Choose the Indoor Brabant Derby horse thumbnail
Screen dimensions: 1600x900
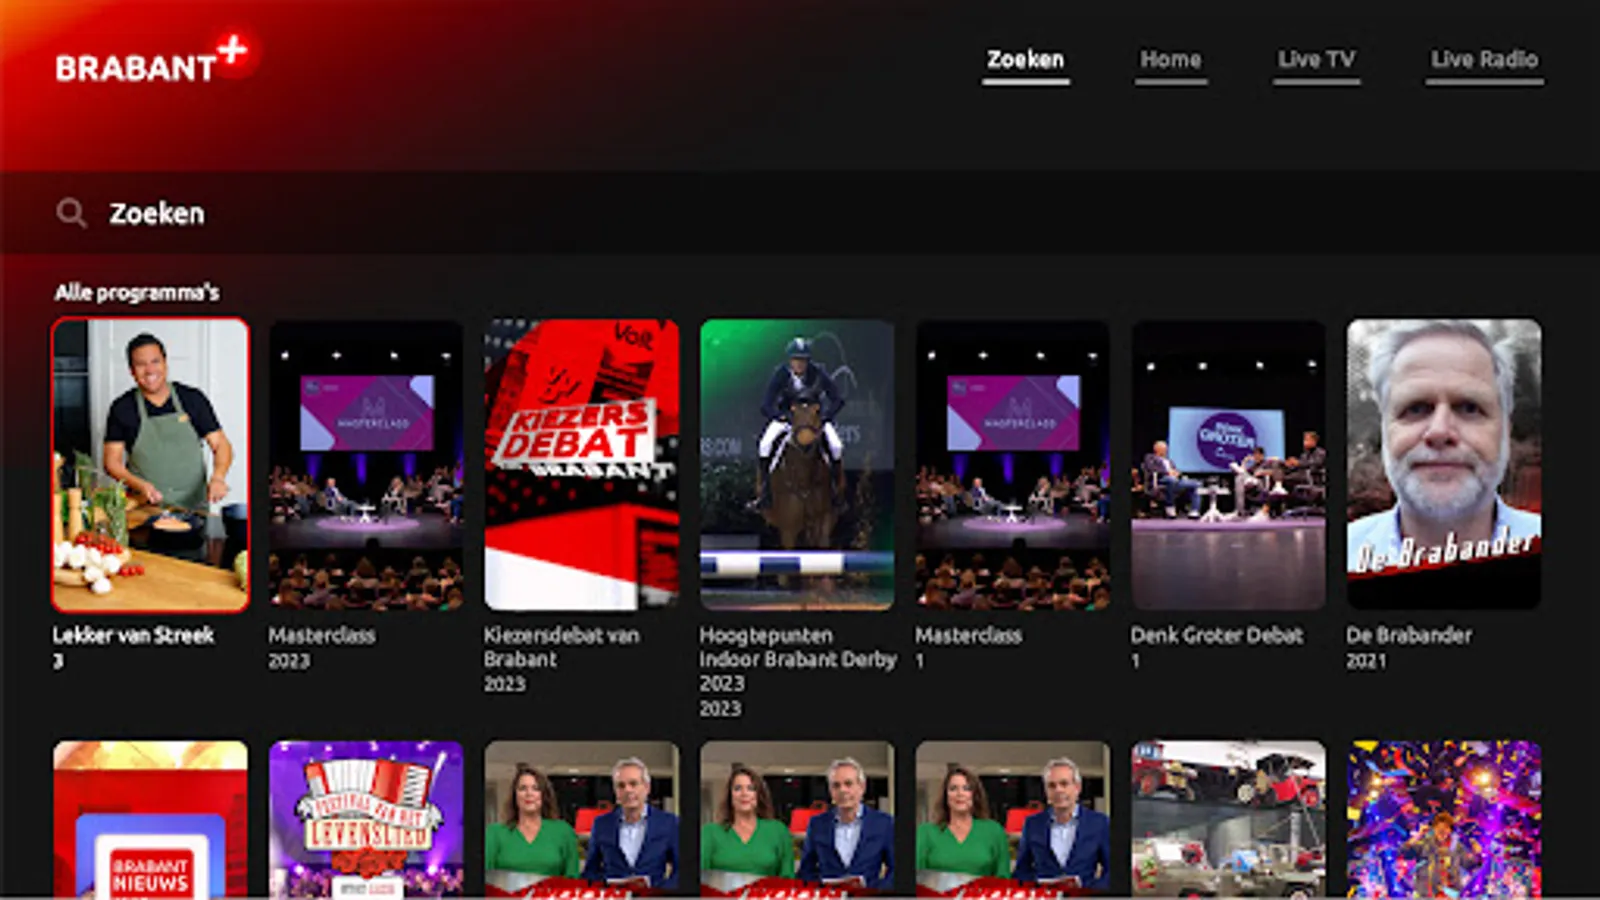[797, 465]
